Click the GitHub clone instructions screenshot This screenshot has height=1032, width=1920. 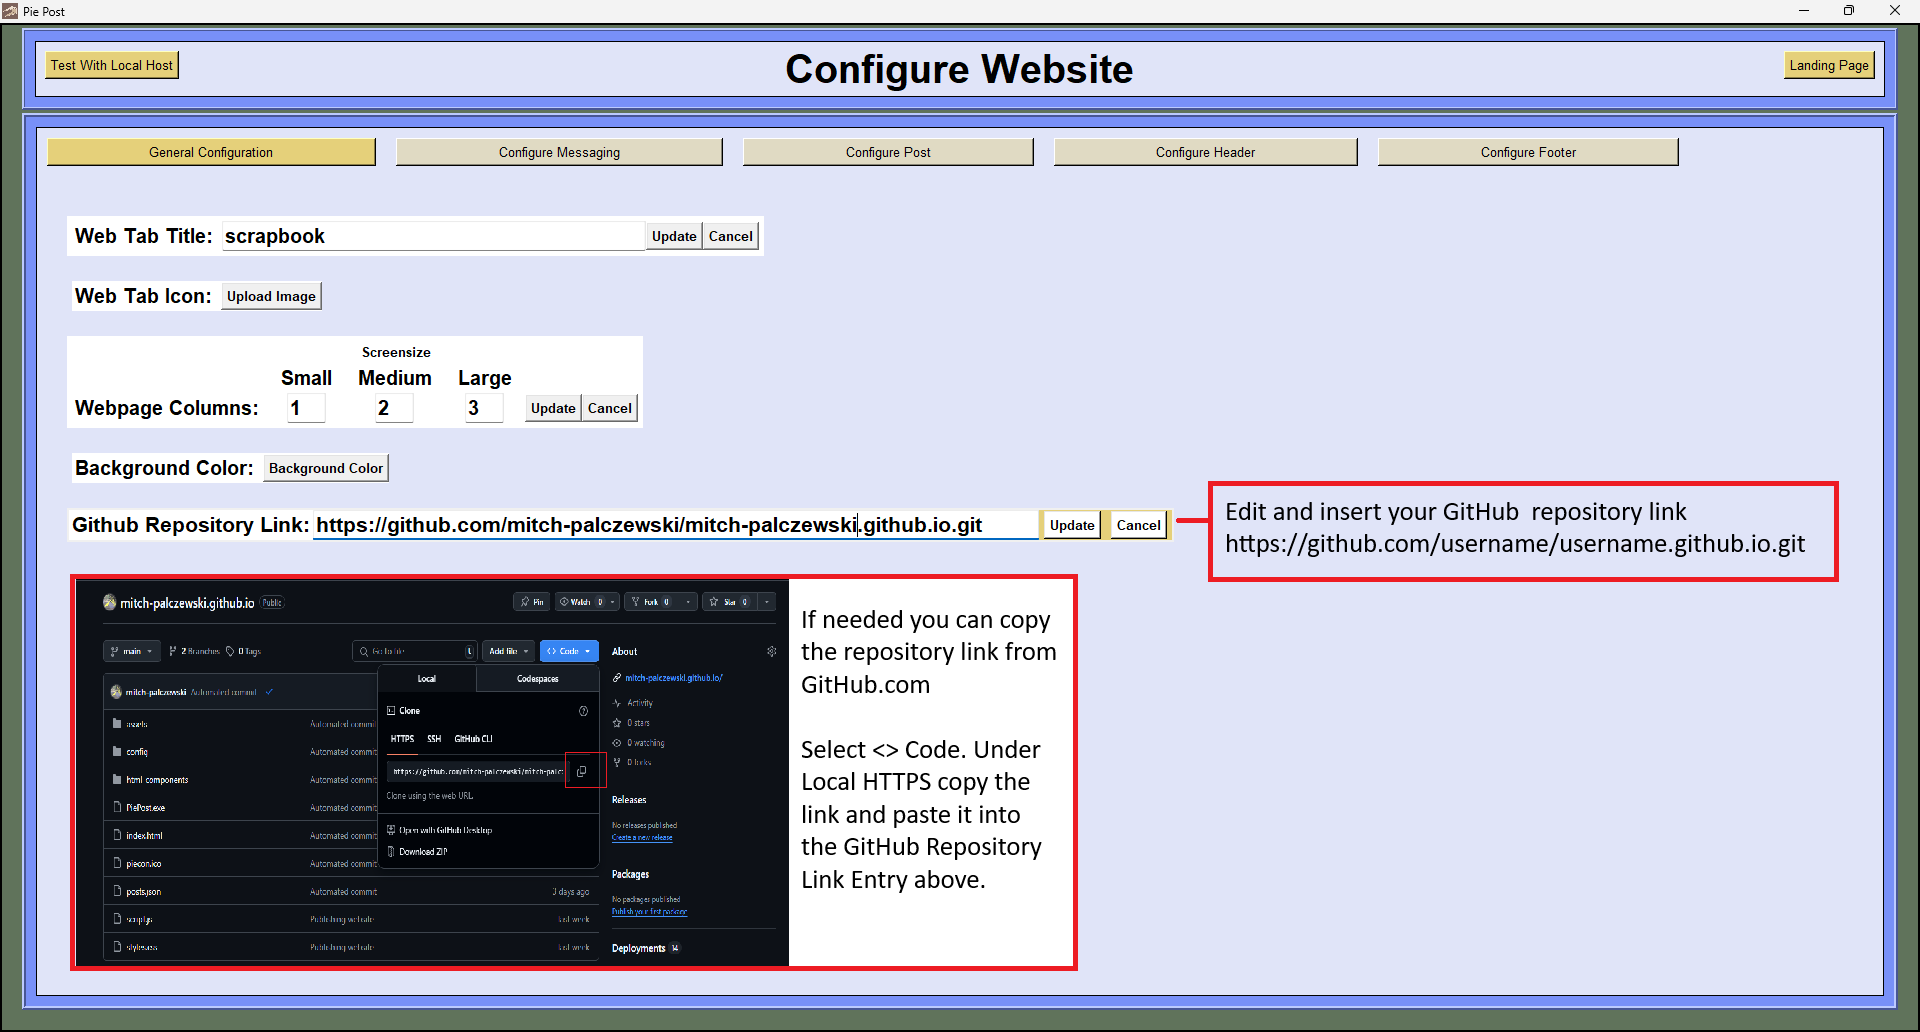[x=432, y=773]
